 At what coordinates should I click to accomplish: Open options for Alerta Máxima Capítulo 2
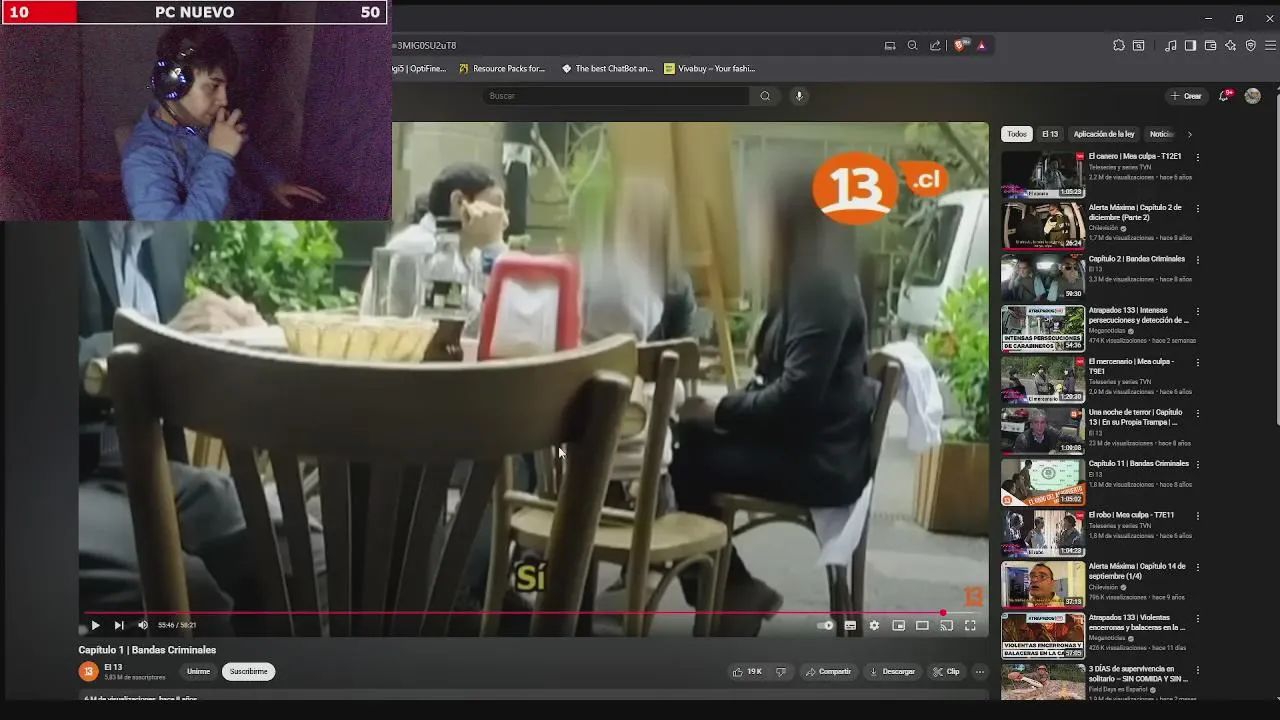click(x=1198, y=208)
